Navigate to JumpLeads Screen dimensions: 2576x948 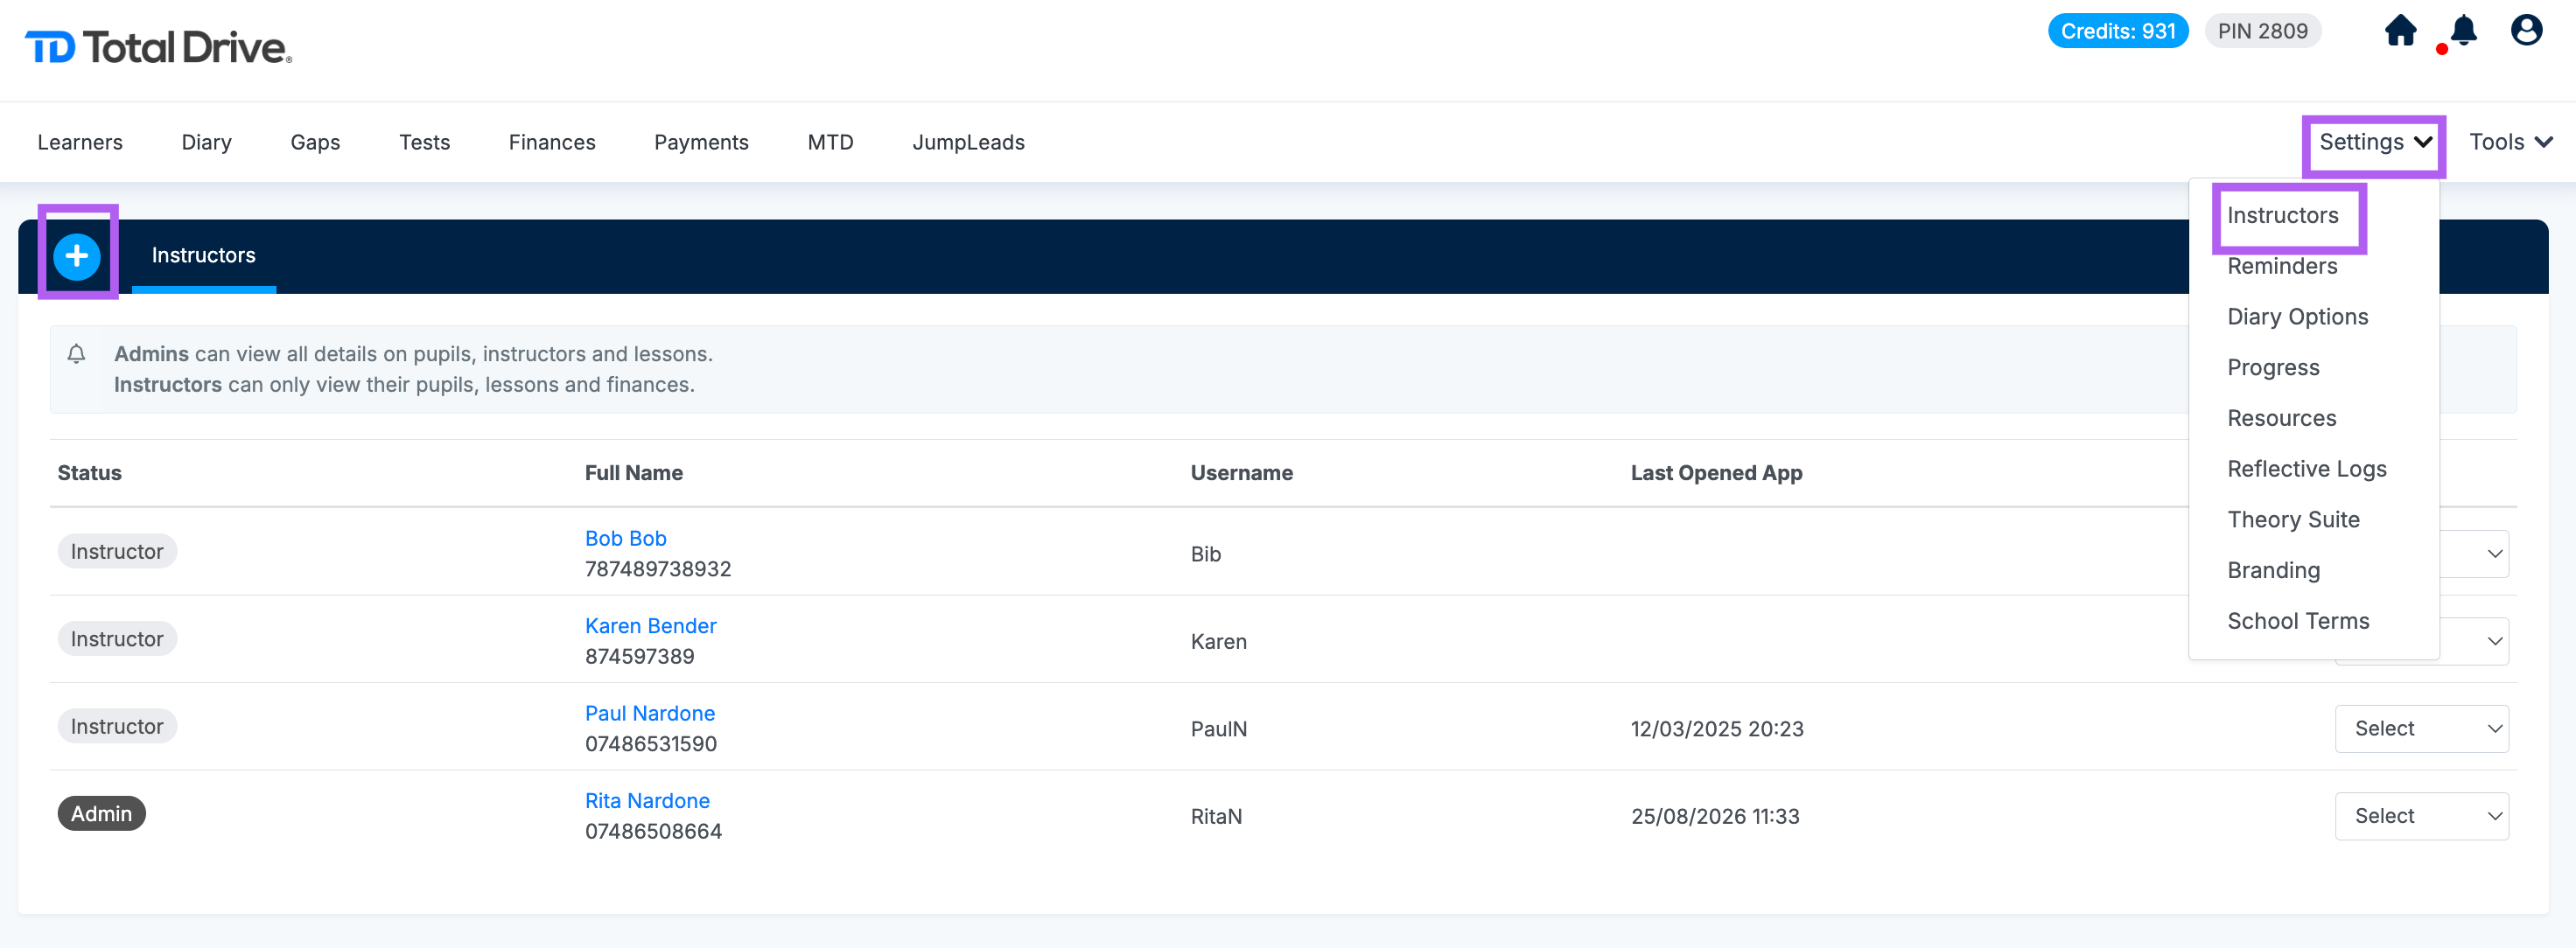(968, 142)
